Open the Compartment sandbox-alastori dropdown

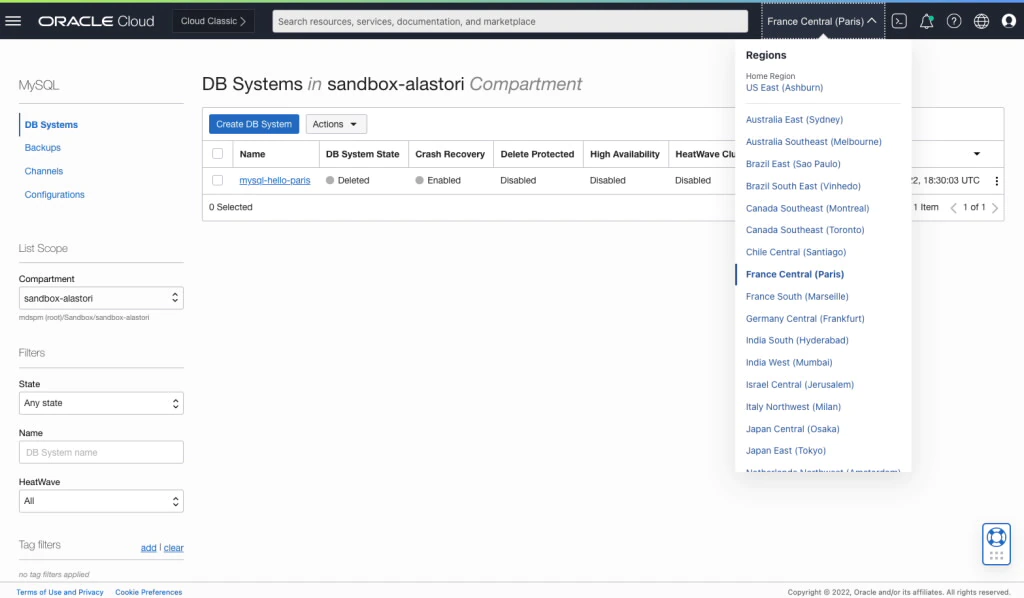point(101,298)
